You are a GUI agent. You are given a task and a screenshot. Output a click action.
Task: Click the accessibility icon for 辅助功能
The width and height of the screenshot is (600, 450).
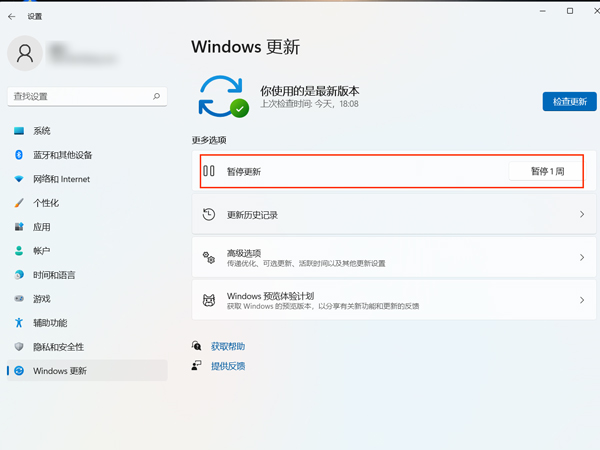(19, 323)
